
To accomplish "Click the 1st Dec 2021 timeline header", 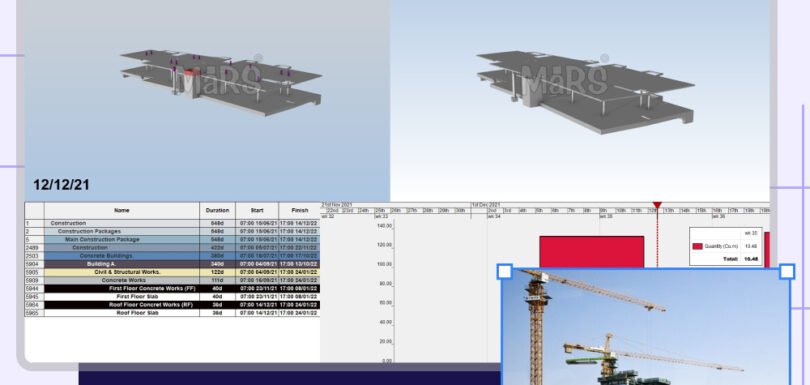I will (486, 205).
